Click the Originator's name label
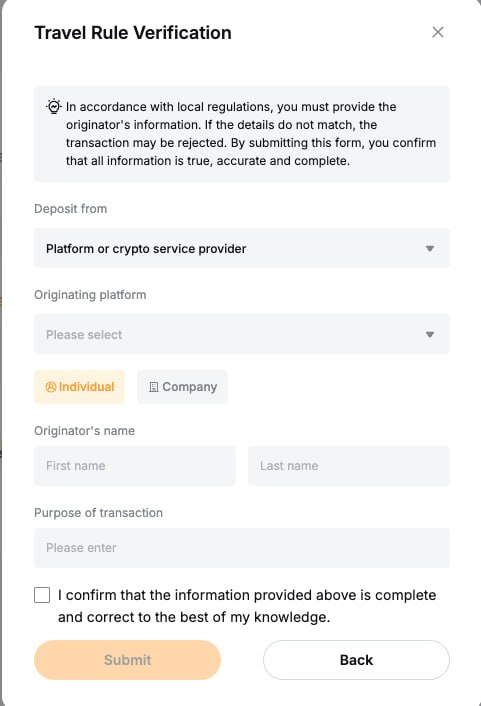 click(x=84, y=431)
